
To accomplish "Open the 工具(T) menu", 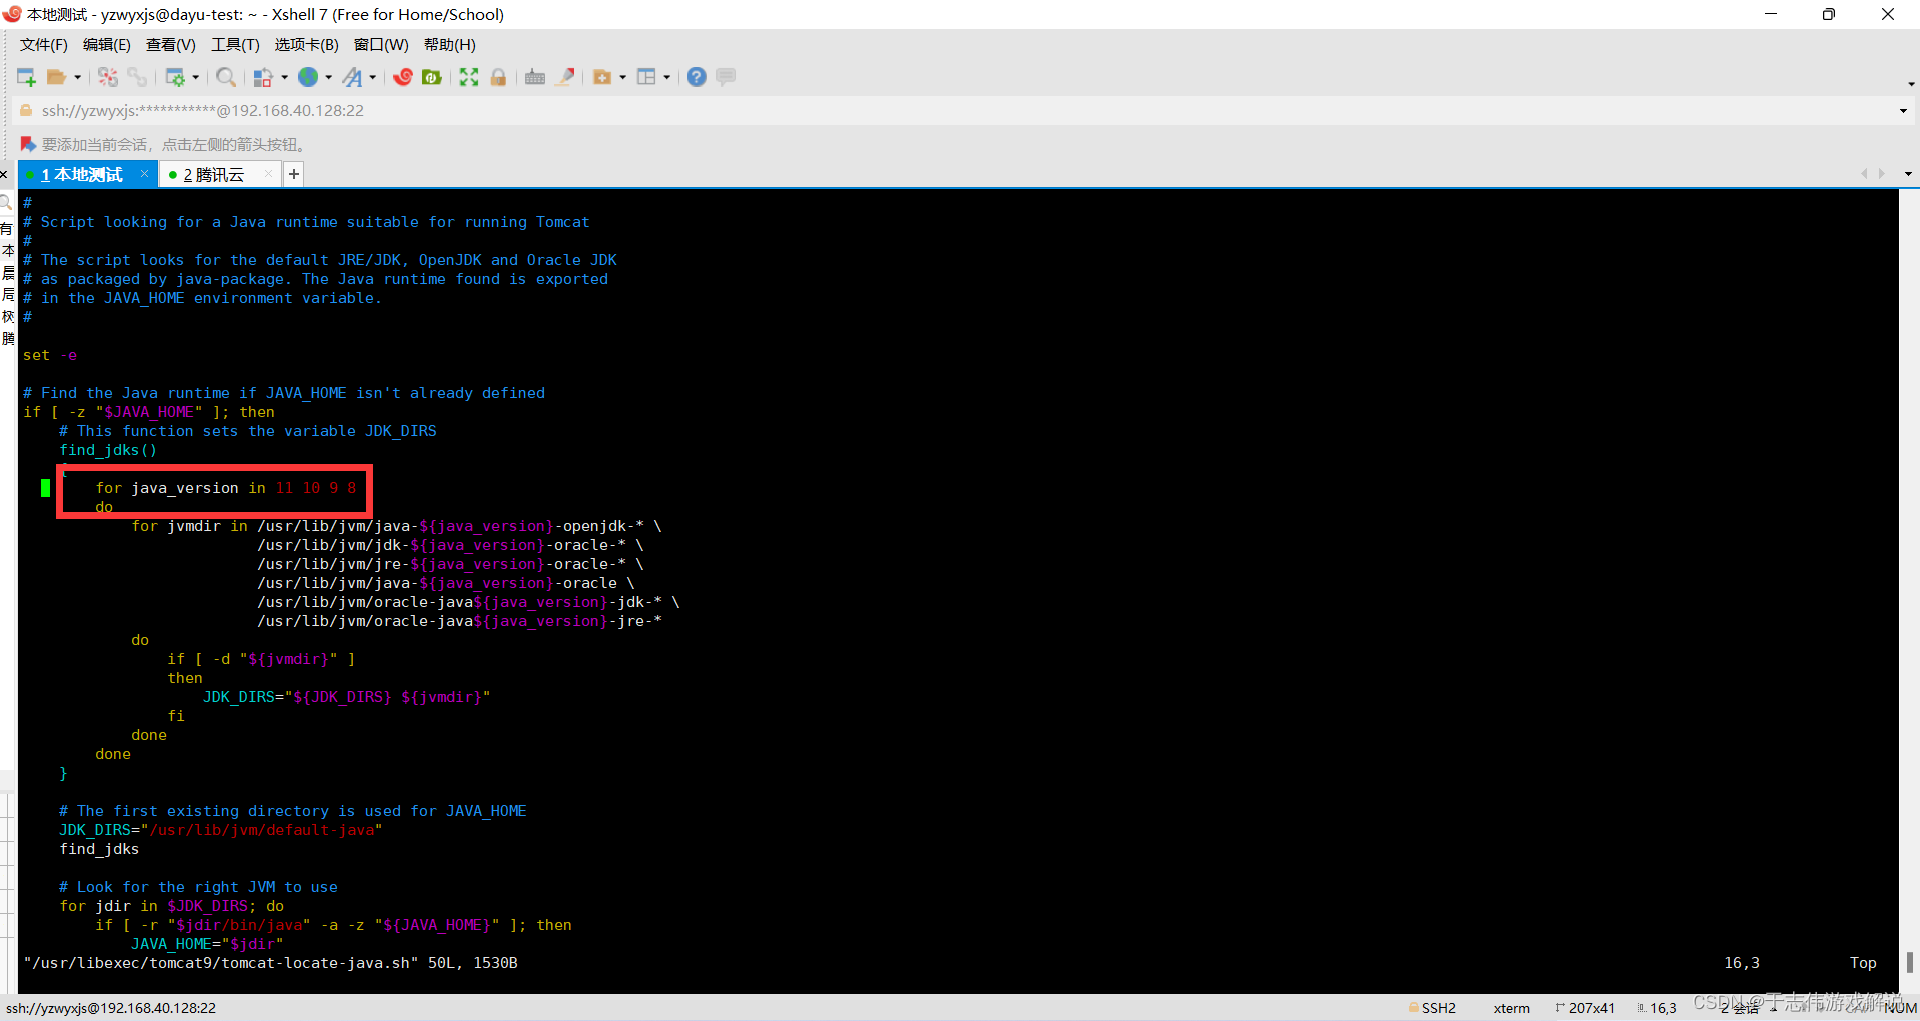I will click(235, 45).
